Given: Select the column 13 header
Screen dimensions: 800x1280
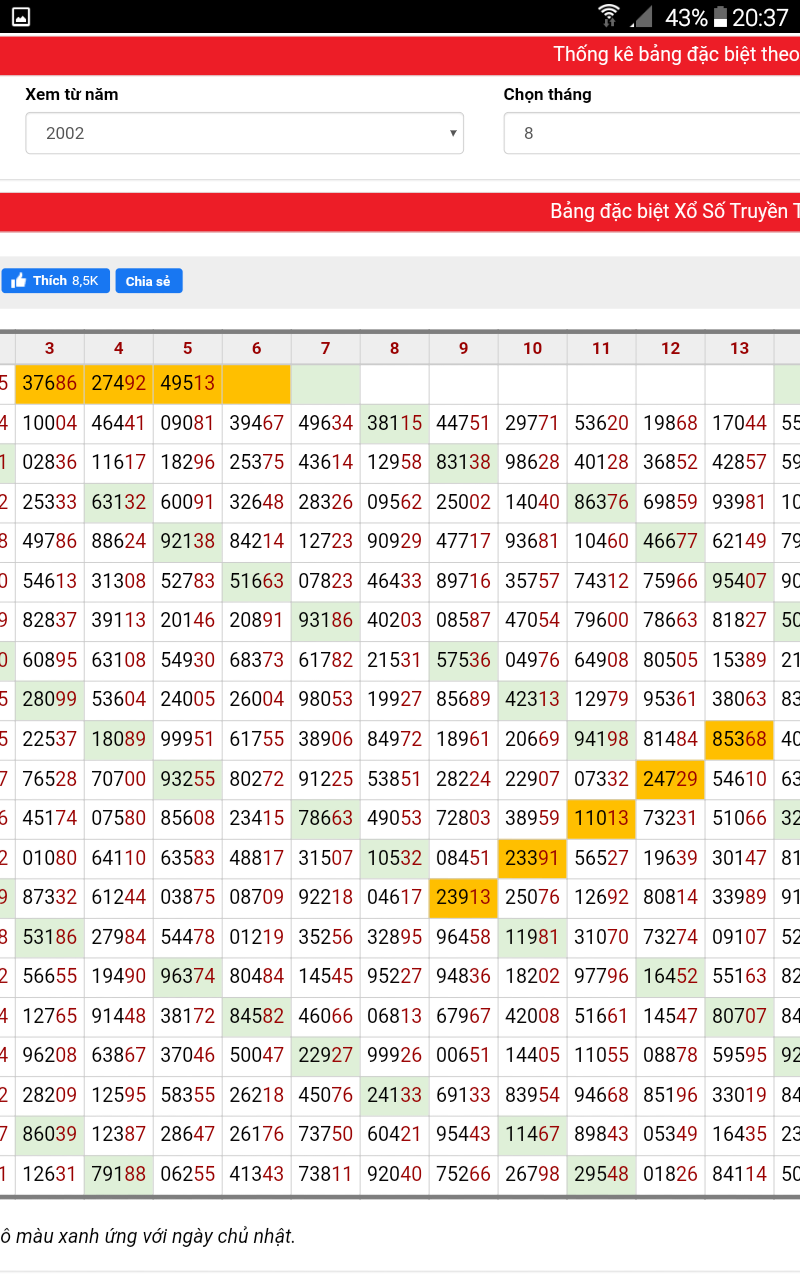Looking at the screenshot, I should 739,348.
